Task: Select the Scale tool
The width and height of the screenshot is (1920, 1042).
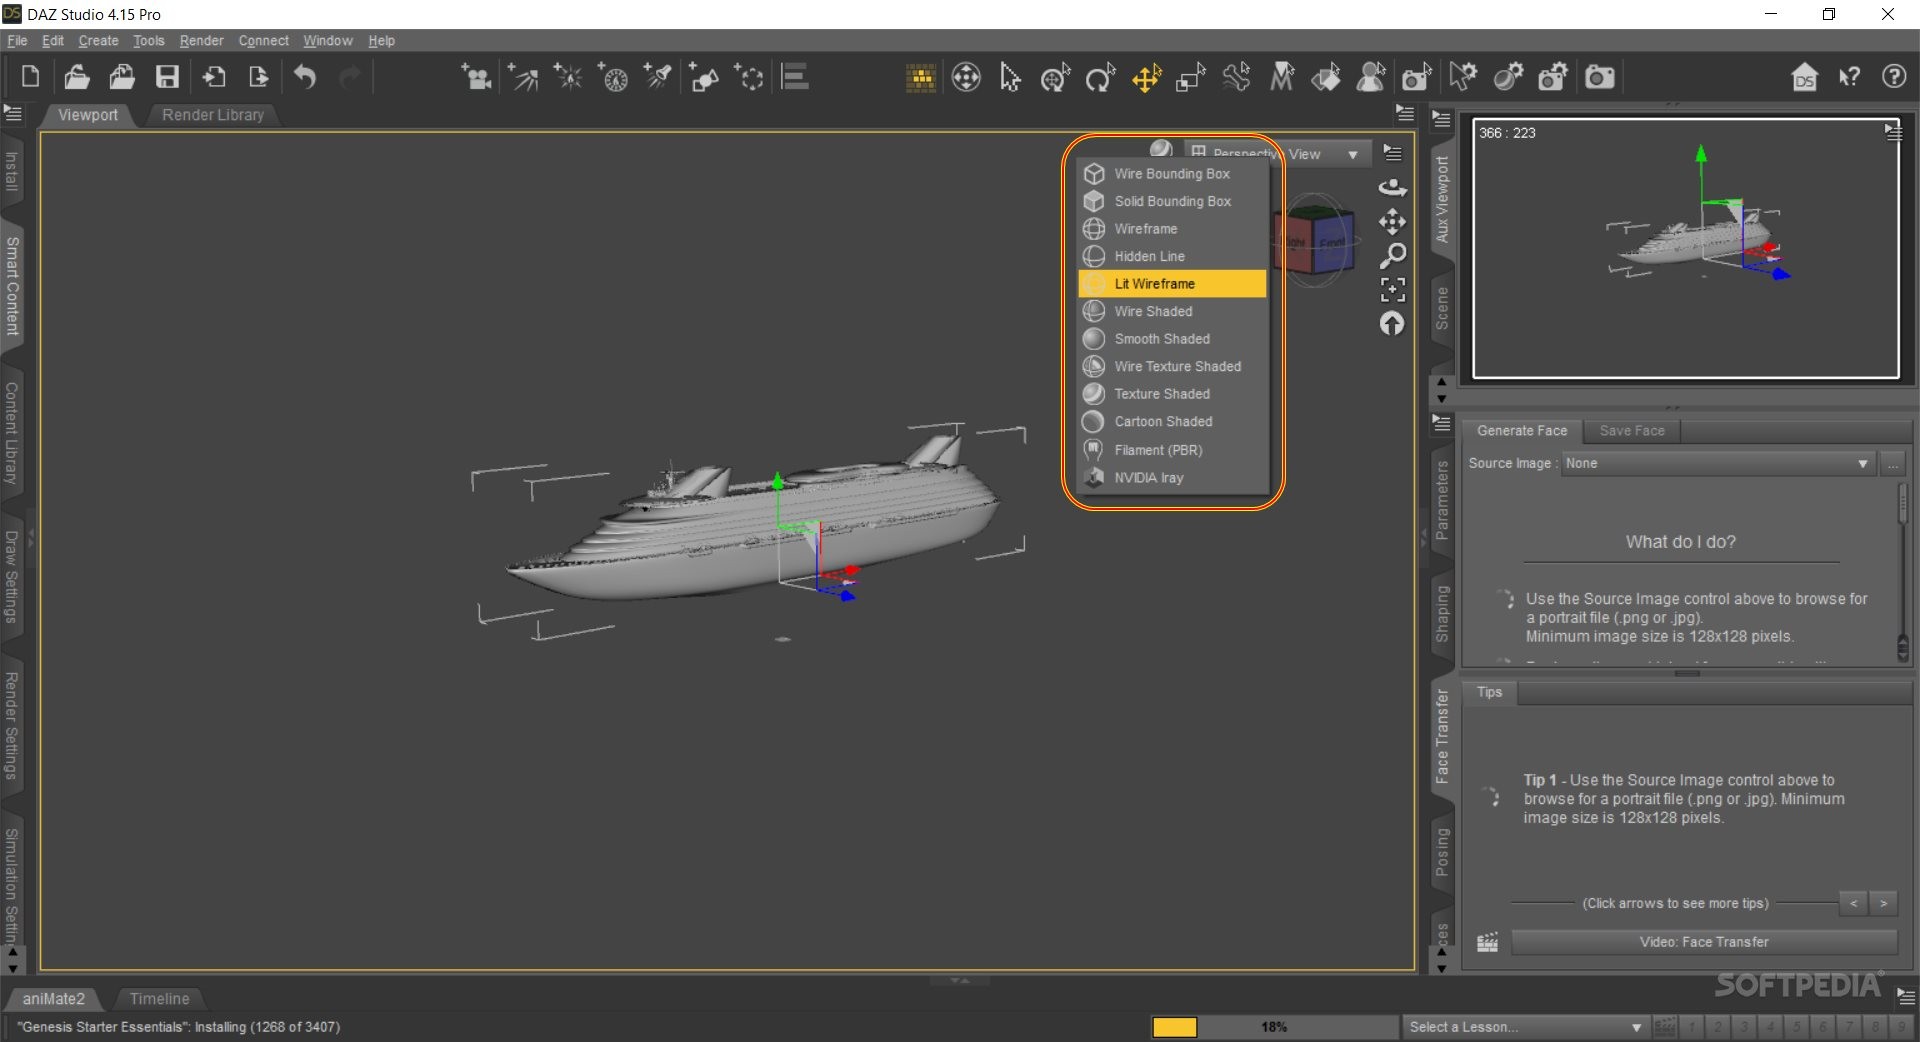Action: click(x=1190, y=77)
